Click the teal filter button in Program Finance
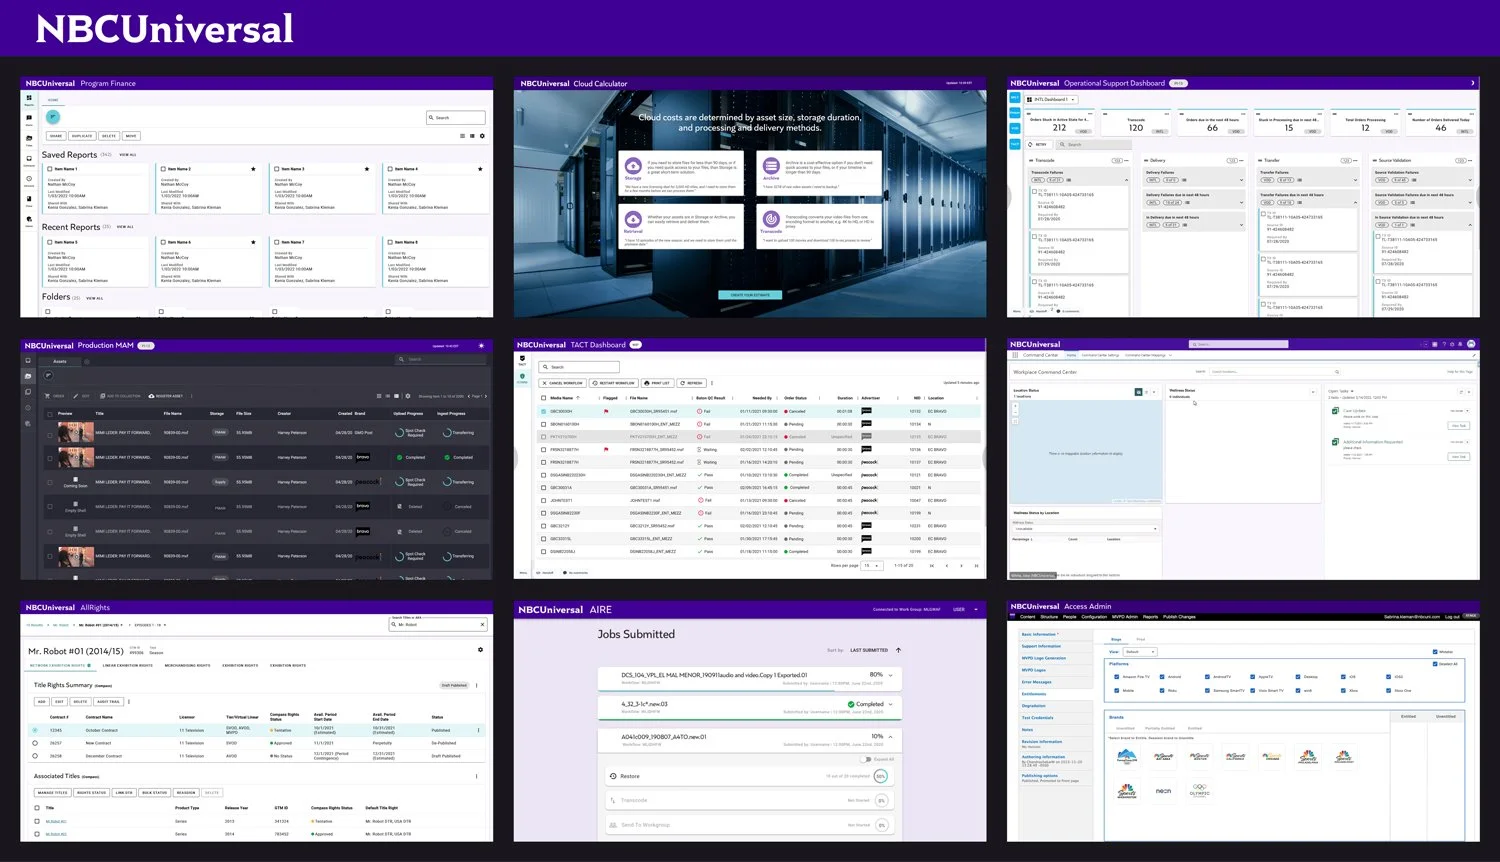 53,118
